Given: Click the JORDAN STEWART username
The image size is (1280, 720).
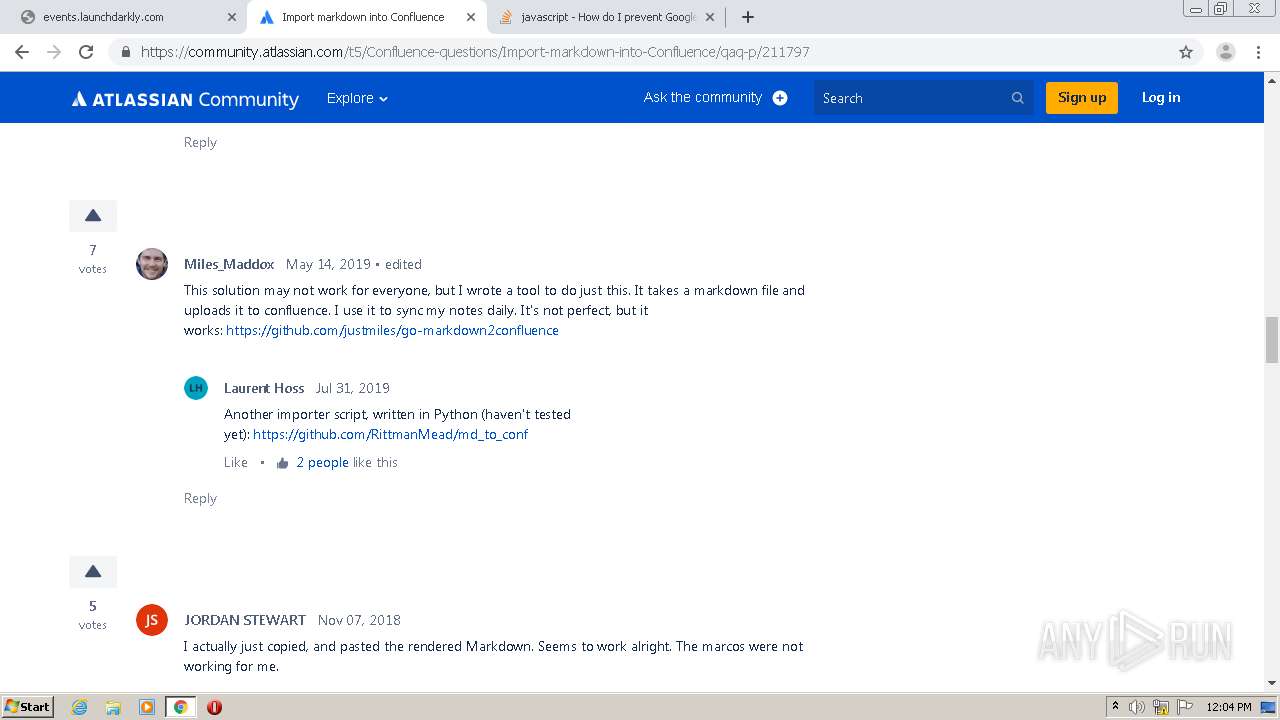Looking at the screenshot, I should point(245,620).
